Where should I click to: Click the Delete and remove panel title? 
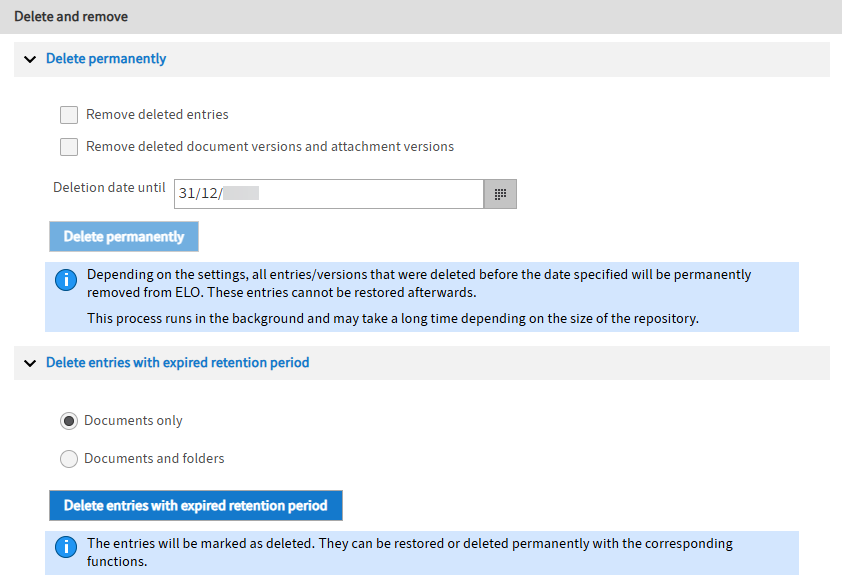pos(71,17)
